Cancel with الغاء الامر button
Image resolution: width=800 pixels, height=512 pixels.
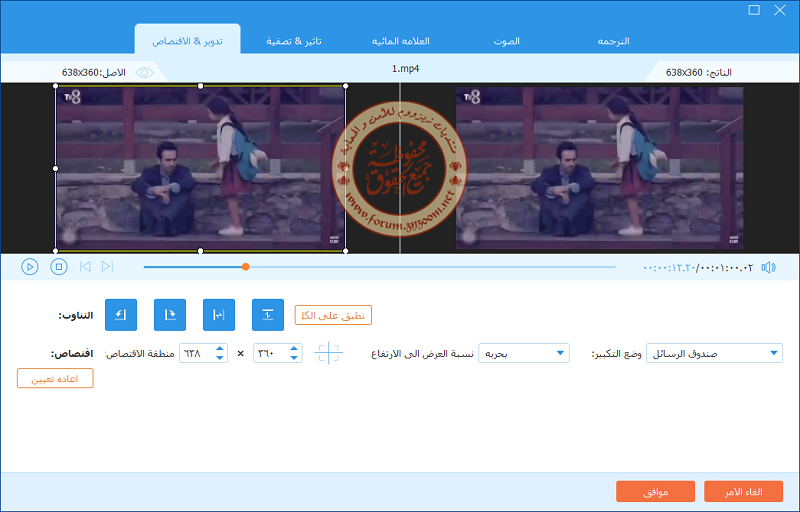point(743,492)
